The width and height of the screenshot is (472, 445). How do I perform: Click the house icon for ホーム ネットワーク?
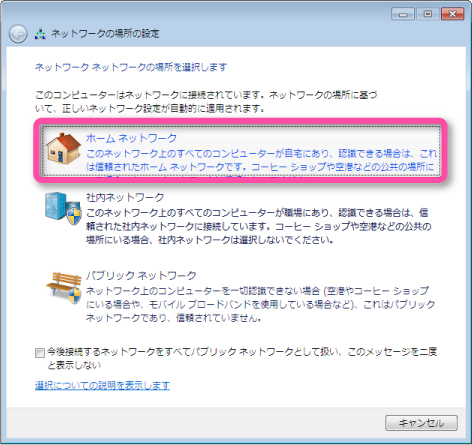coord(64,149)
